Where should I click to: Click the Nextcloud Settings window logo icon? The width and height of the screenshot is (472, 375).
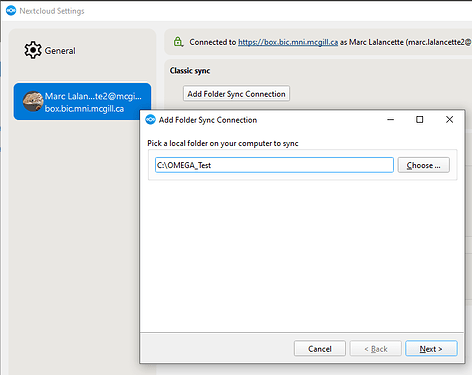pyautogui.click(x=11, y=11)
